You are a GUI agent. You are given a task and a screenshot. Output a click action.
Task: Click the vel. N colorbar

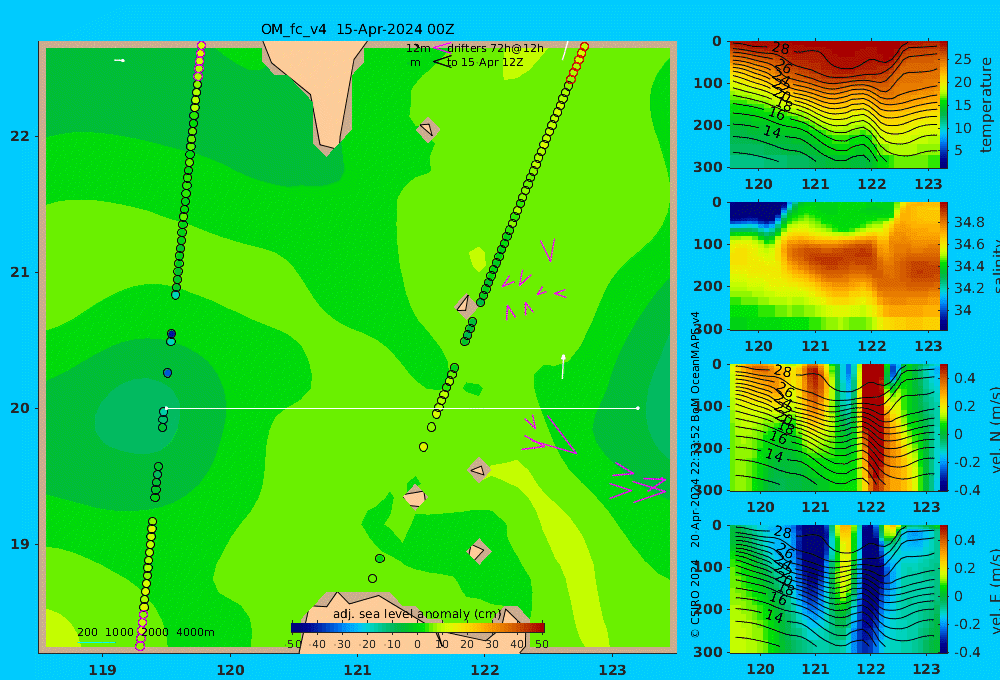[x=944, y=427]
